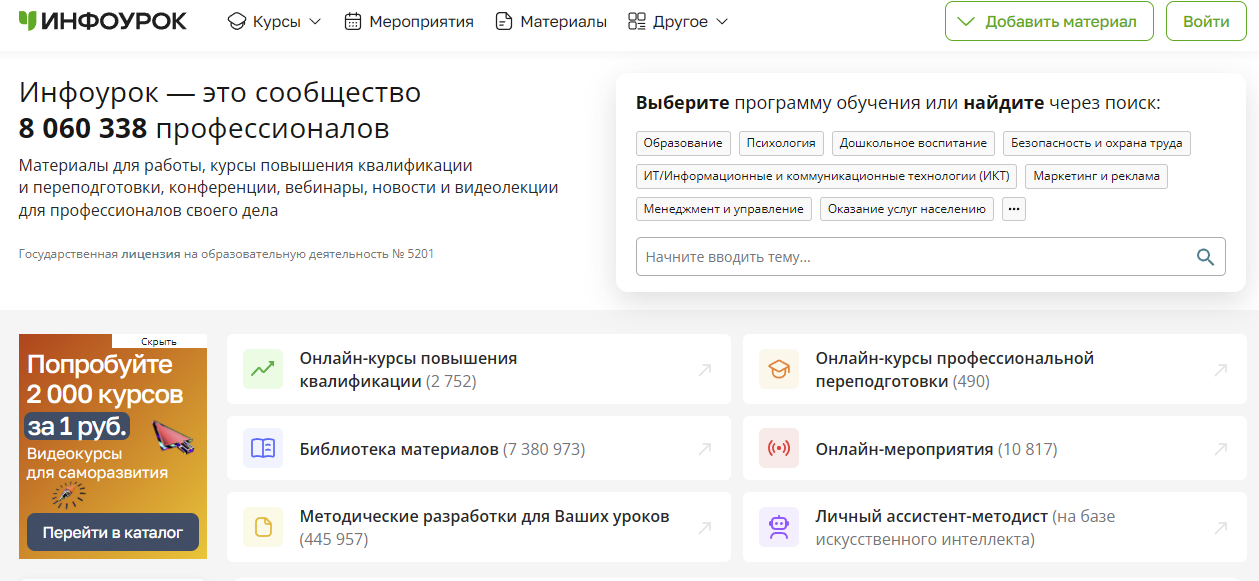Select the ИТ/Информационные и коммуникационные технологии tag
Viewport: 1259px width, 581px height.
tap(827, 176)
